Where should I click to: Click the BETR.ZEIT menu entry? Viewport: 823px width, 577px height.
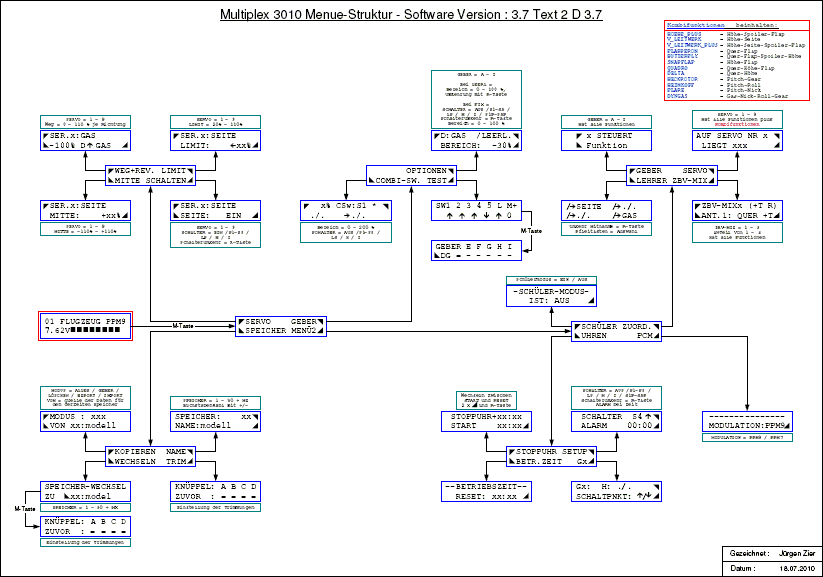point(539,461)
